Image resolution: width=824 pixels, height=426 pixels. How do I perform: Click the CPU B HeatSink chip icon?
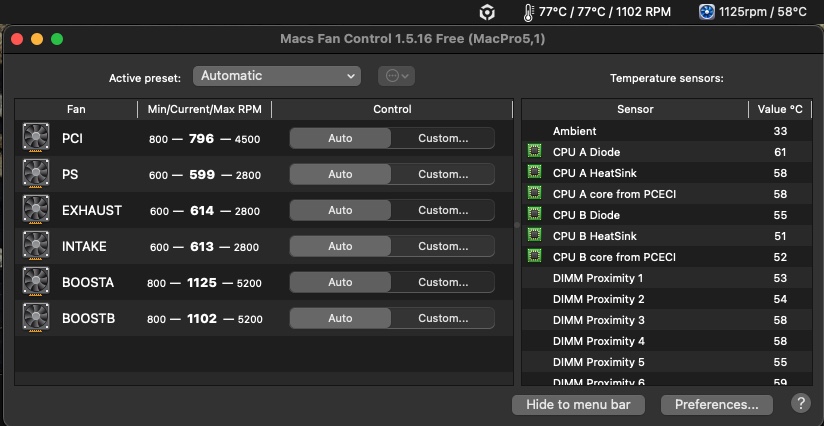pos(534,235)
